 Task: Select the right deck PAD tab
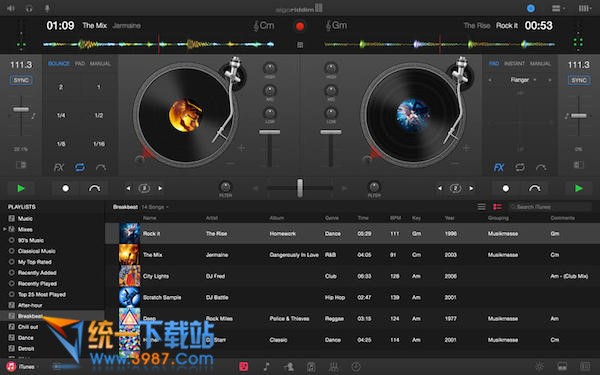tap(494, 64)
